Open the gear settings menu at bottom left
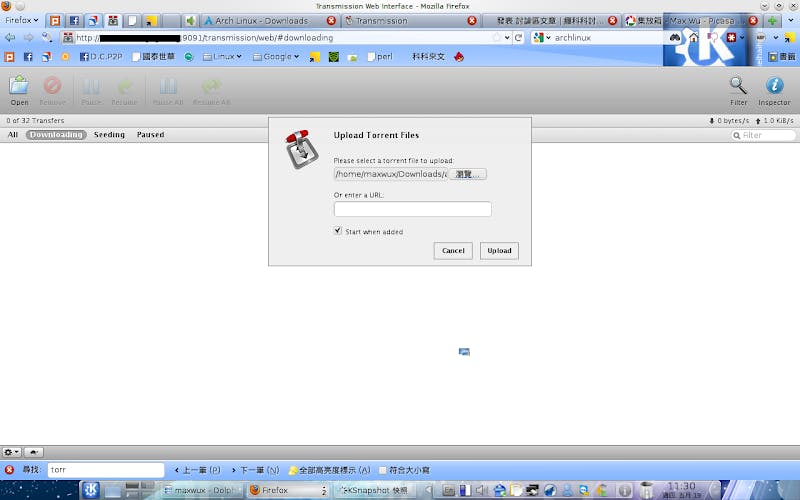This screenshot has height=500, width=800. coord(11,453)
